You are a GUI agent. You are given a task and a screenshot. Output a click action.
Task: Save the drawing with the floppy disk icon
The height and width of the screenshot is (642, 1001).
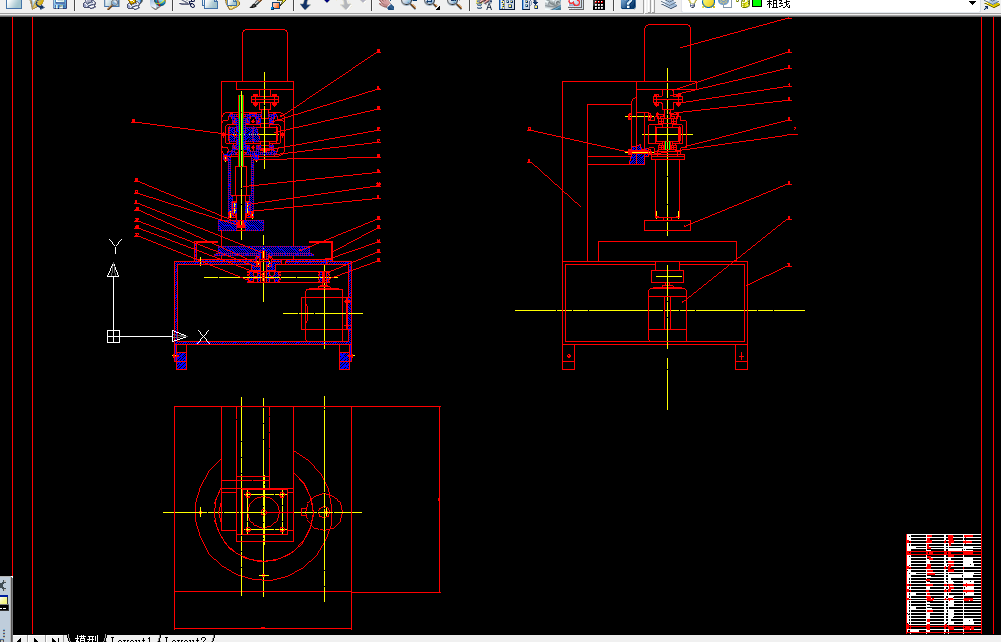point(59,4)
